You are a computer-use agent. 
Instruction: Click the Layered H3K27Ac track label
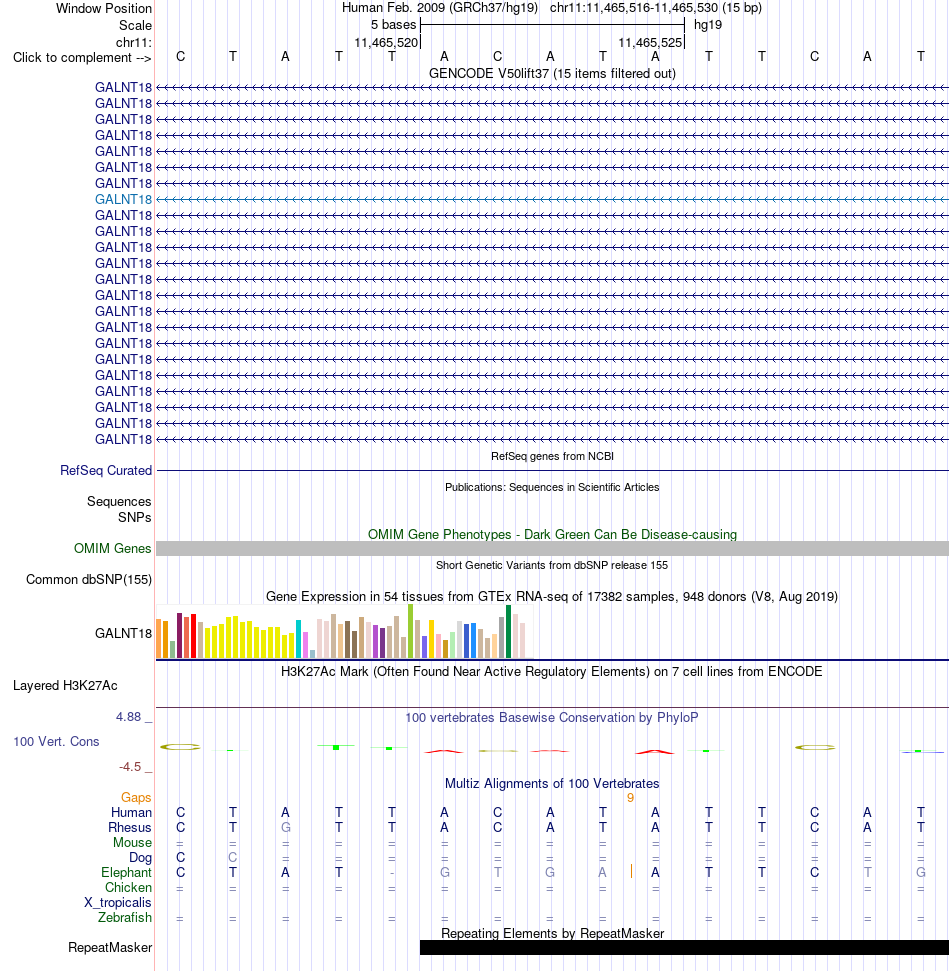(x=65, y=686)
